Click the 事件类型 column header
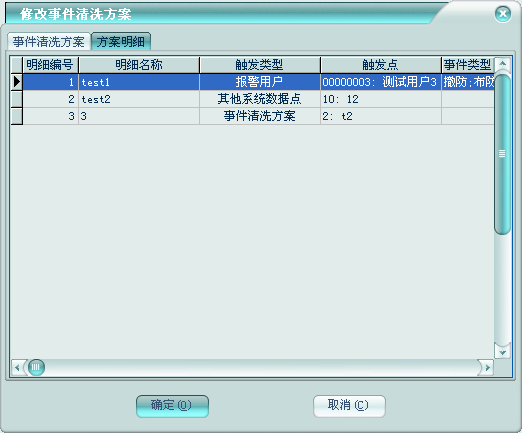 tap(468, 65)
